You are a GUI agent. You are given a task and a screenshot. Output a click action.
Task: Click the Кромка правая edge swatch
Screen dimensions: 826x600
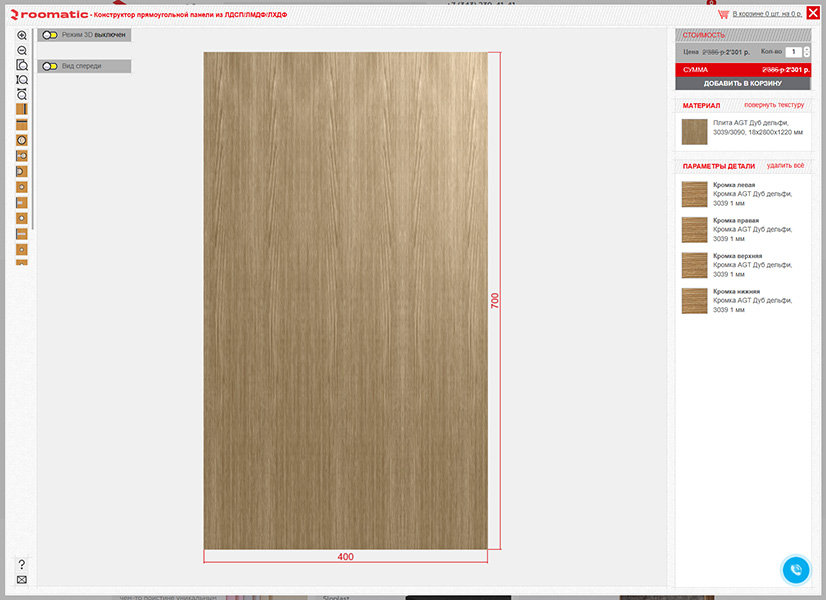pos(694,230)
